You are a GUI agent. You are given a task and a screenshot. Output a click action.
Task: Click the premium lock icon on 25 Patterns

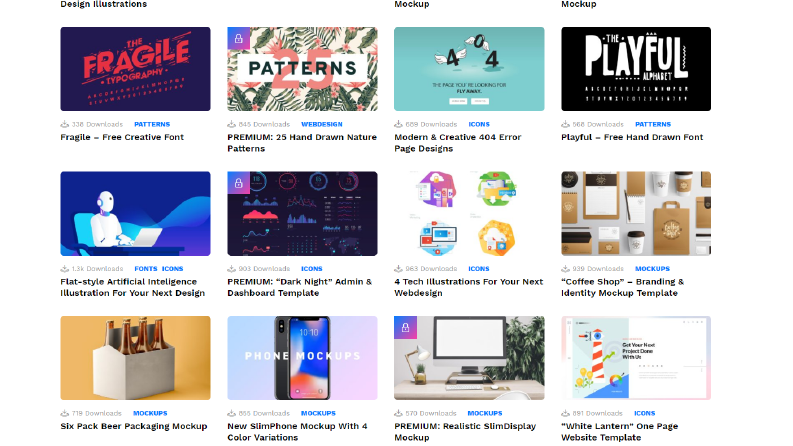(x=238, y=38)
